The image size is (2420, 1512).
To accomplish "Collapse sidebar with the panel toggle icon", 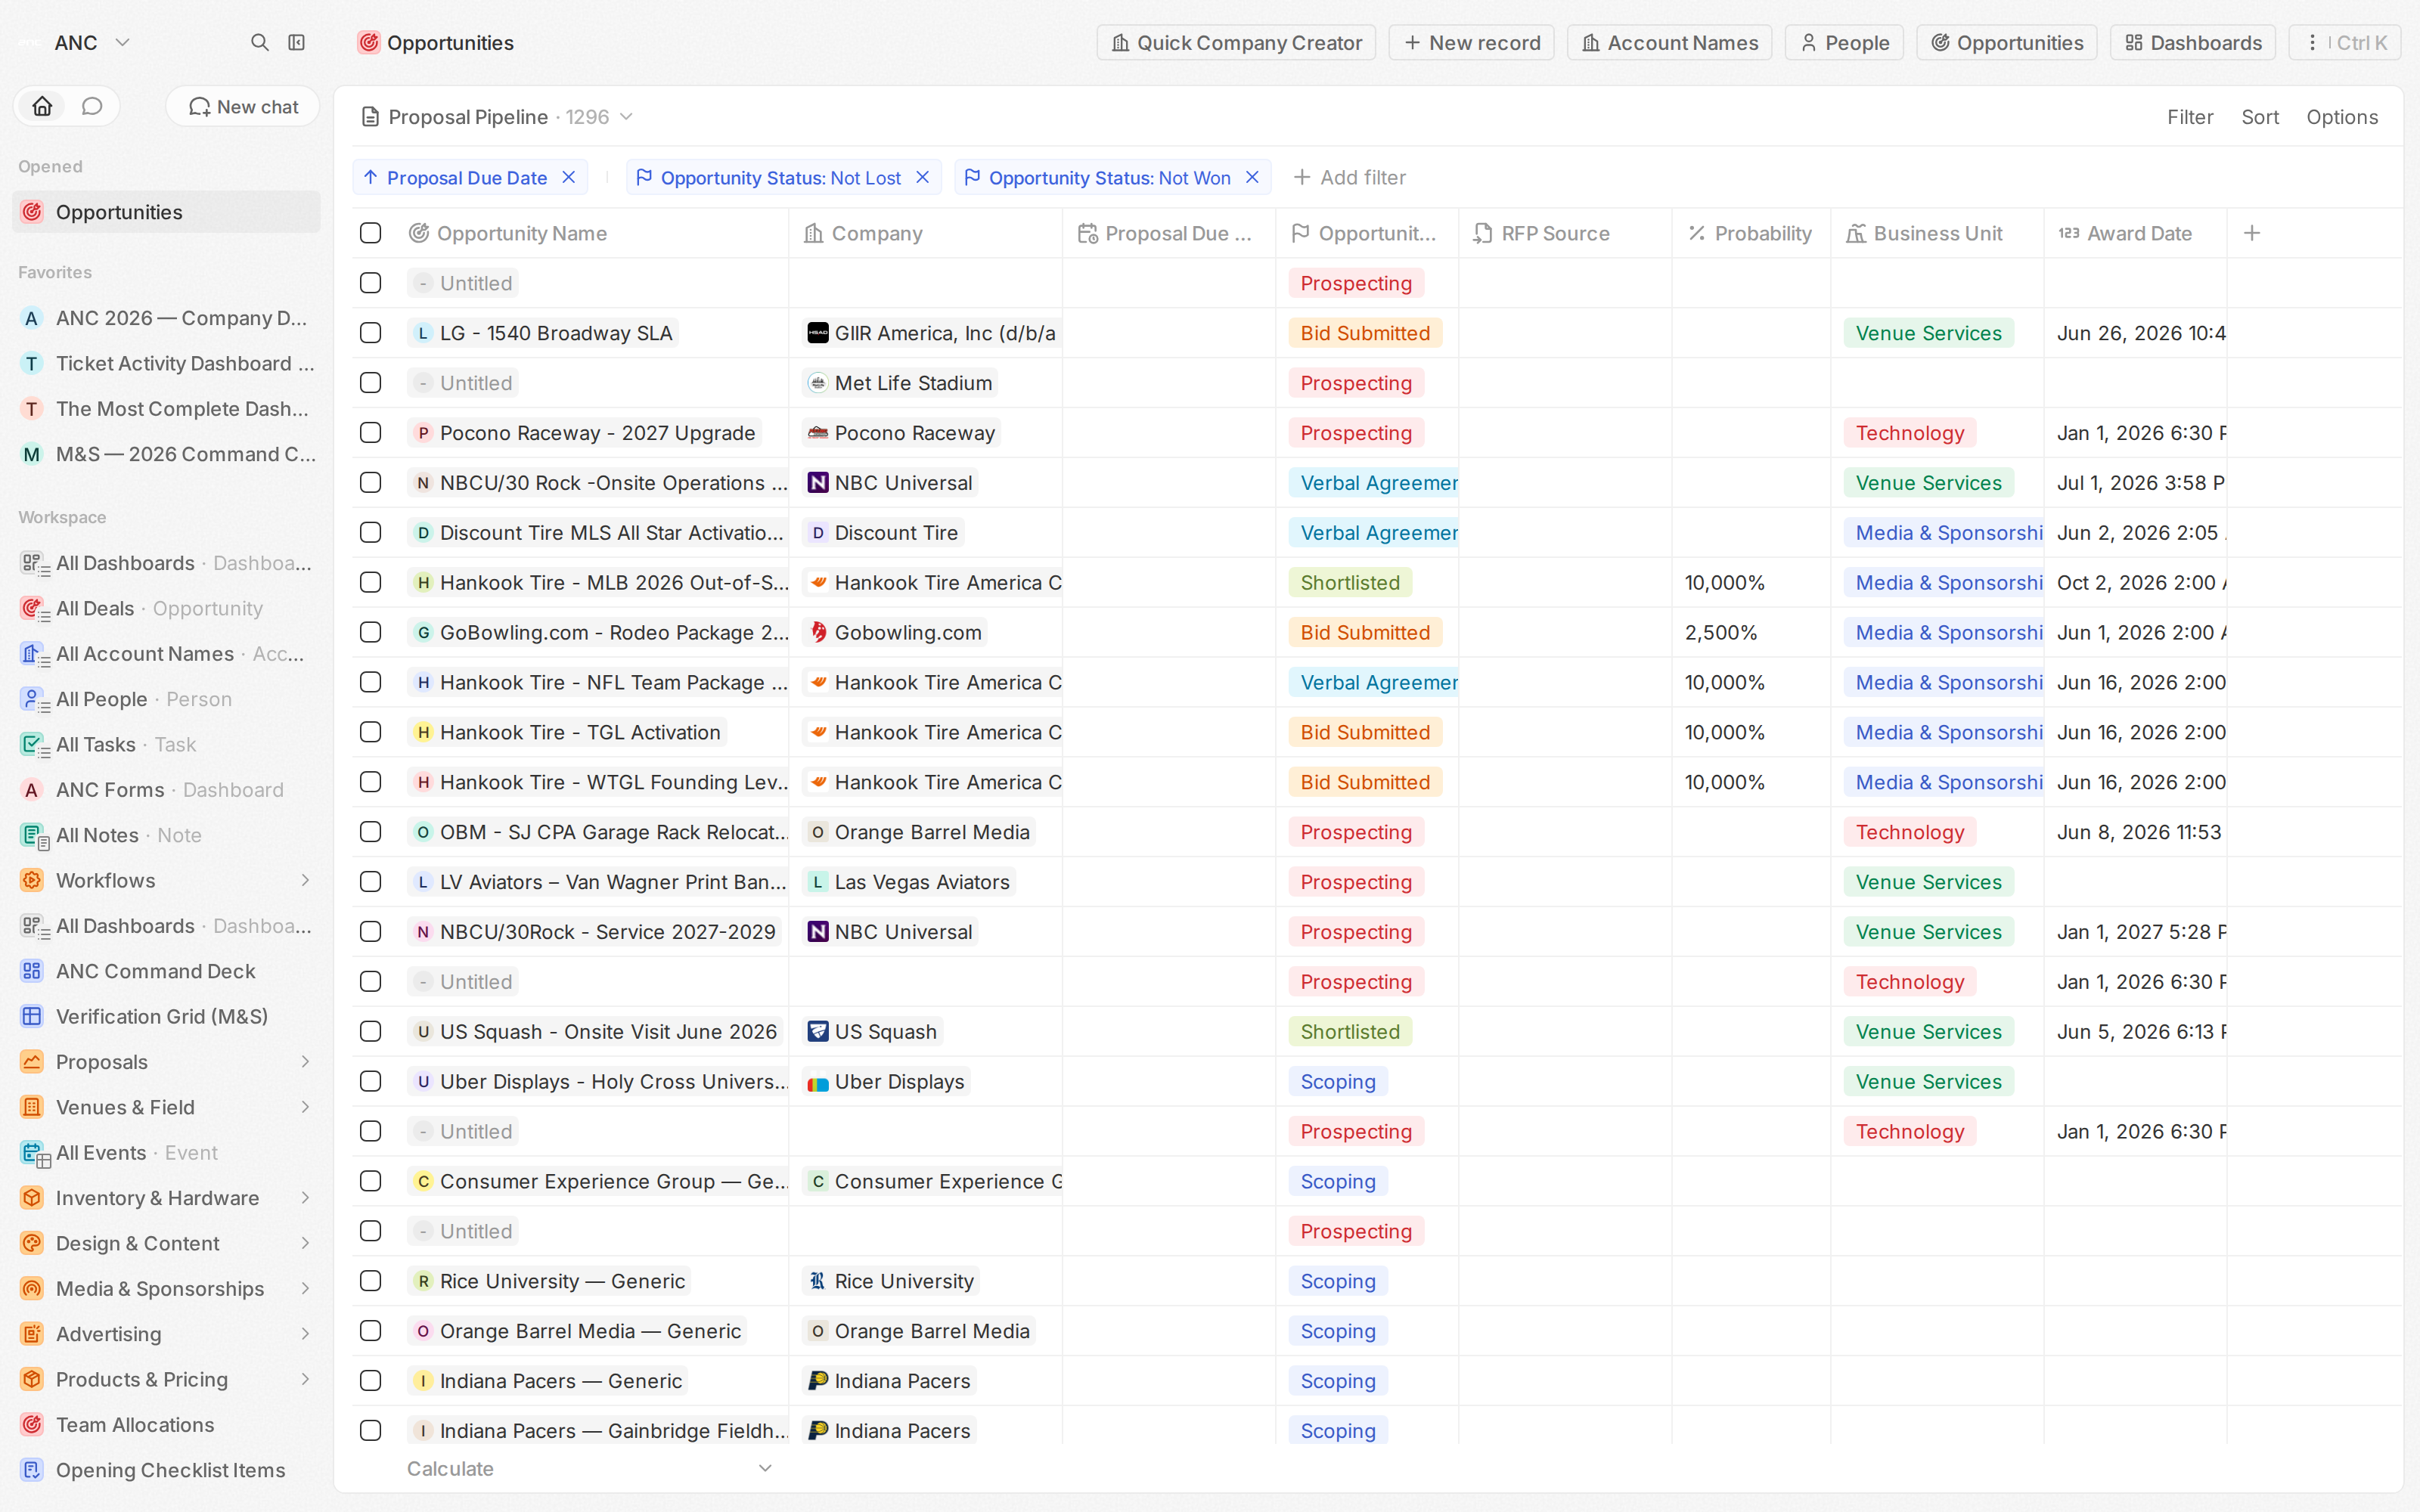I will [x=296, y=42].
